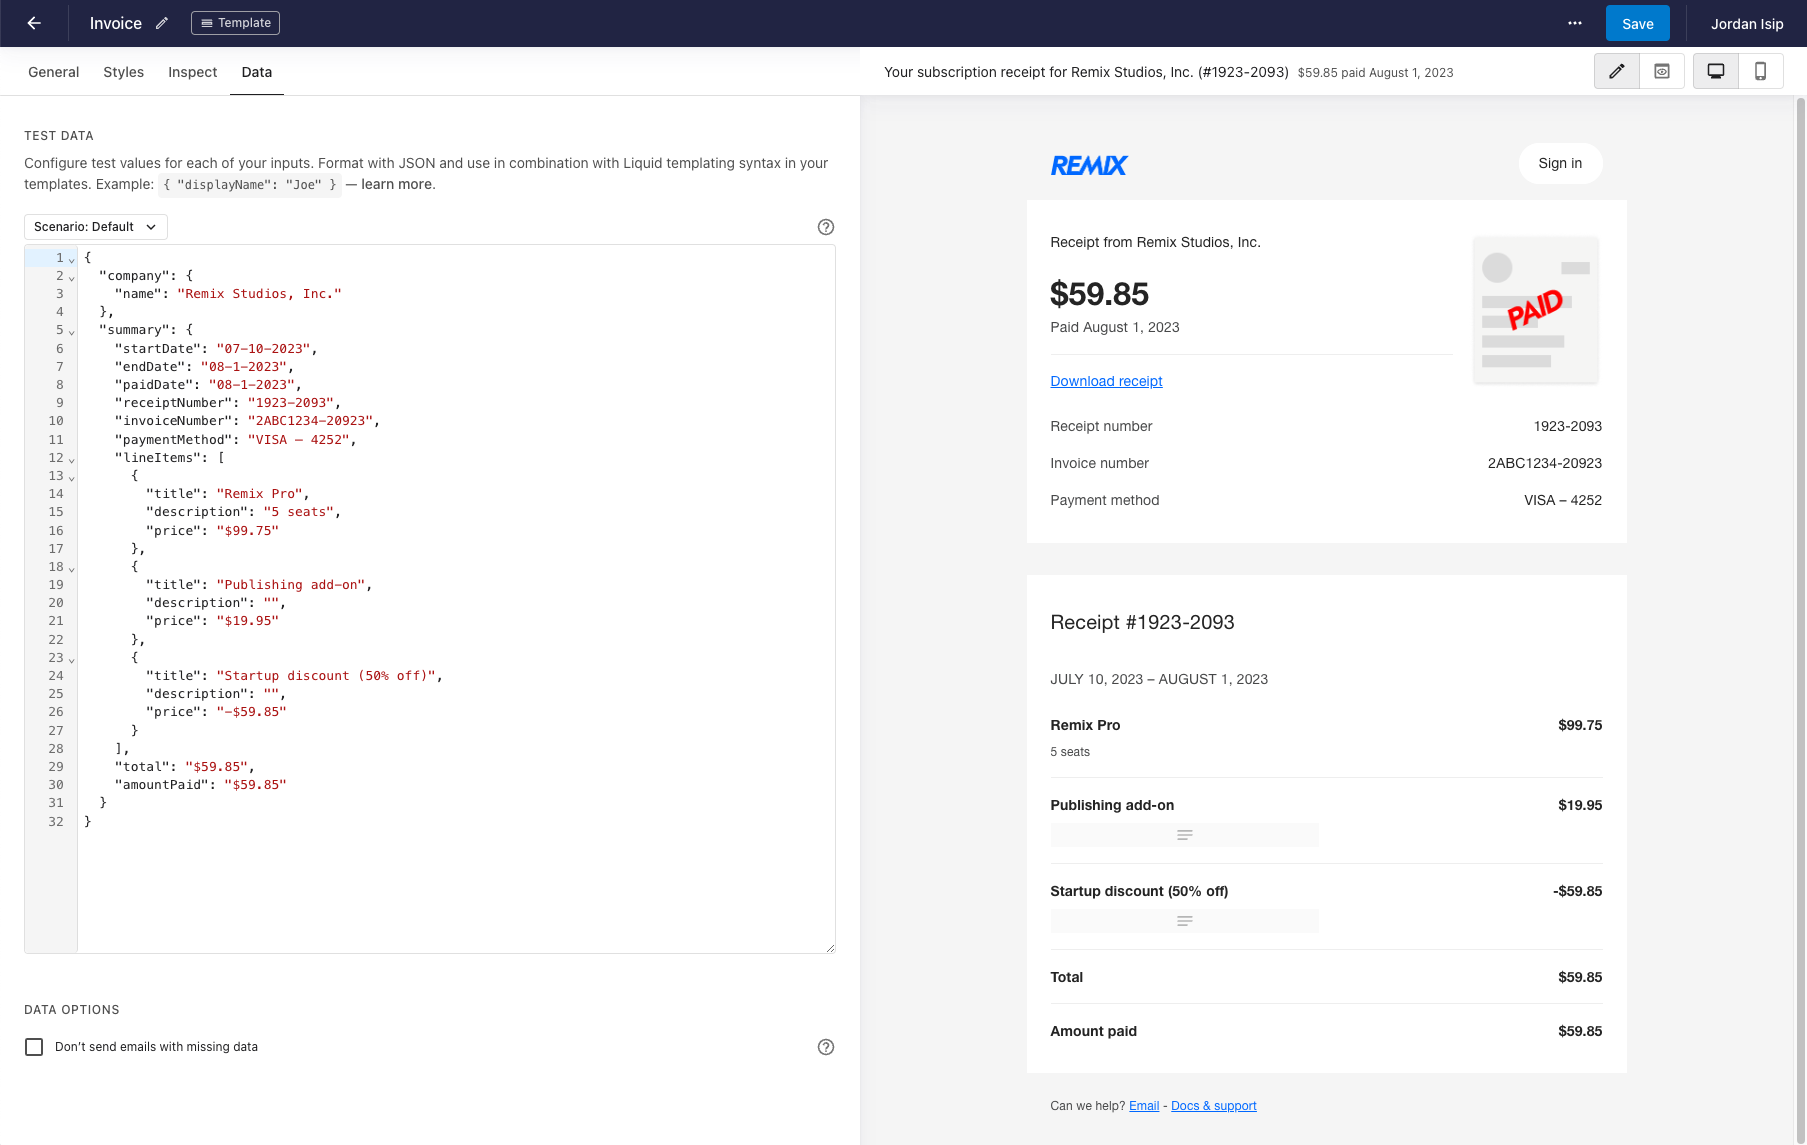Collapse the company object fold arrow
The height and width of the screenshot is (1145, 1807).
72,278
